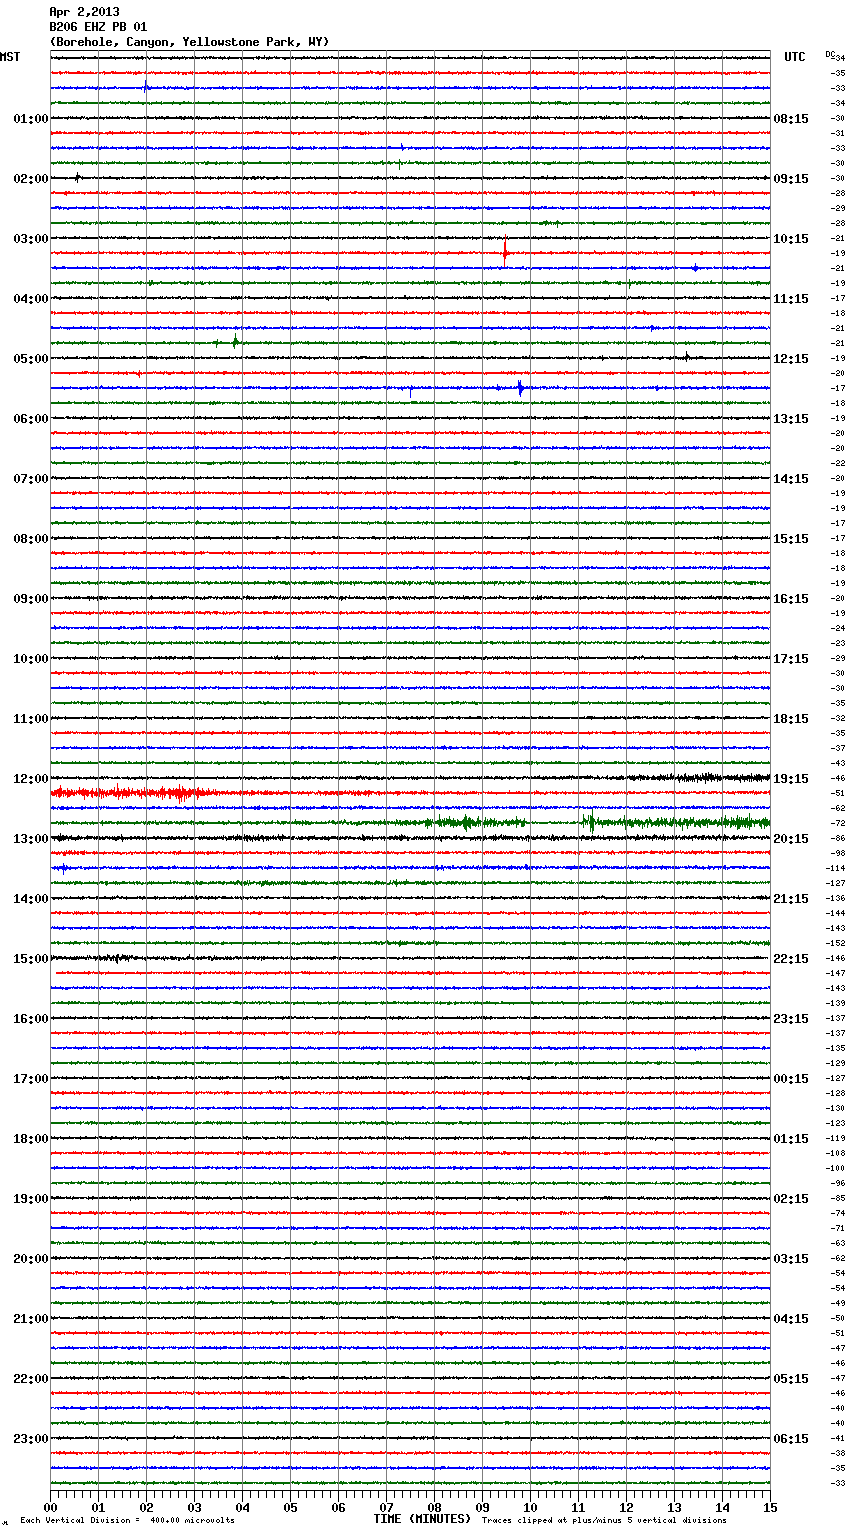Click the '19:15' UTC time label
The image size is (850, 1534).
click(791, 779)
